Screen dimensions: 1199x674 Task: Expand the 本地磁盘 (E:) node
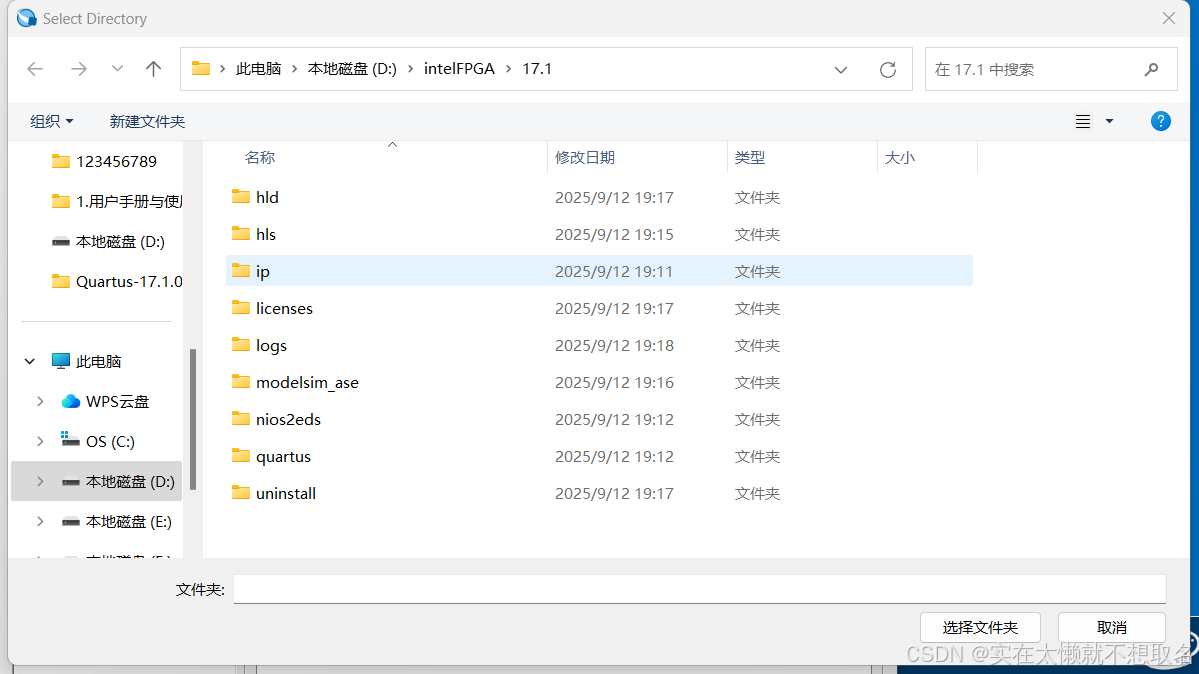click(41, 522)
